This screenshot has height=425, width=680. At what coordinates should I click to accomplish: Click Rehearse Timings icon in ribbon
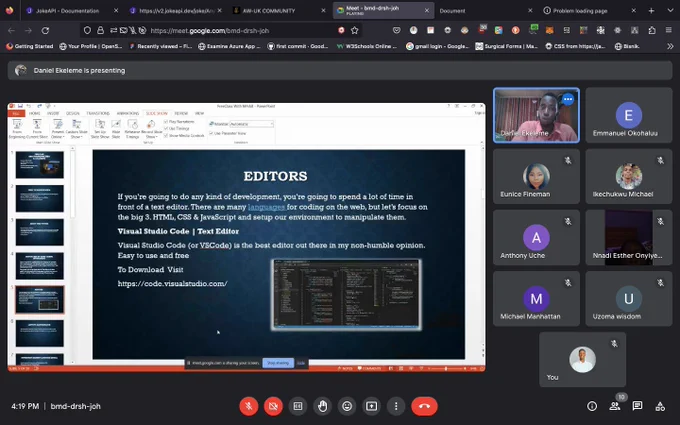(x=132, y=129)
